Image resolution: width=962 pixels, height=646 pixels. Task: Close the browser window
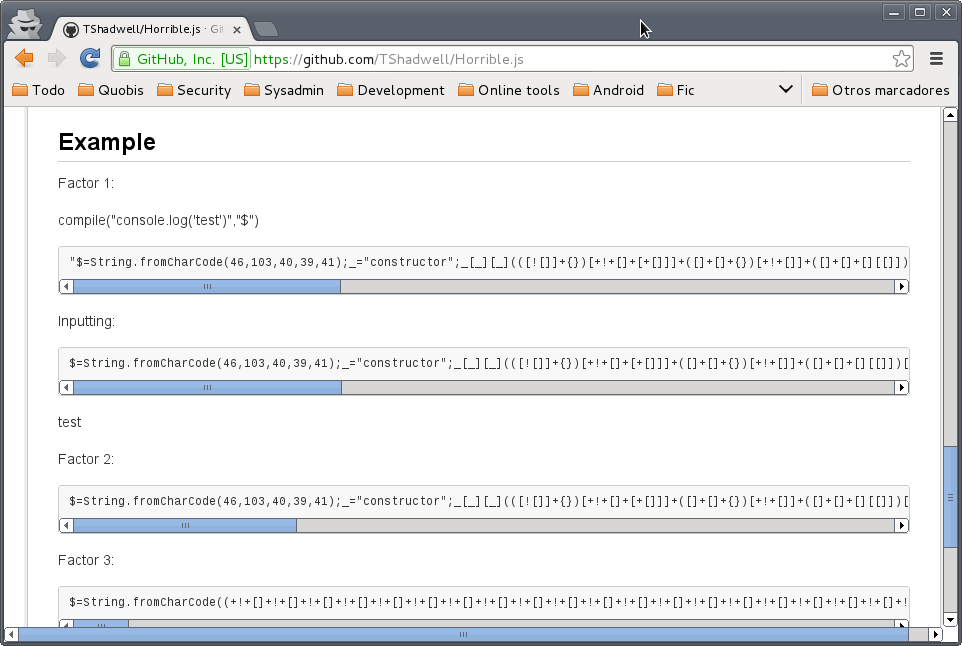[x=947, y=12]
